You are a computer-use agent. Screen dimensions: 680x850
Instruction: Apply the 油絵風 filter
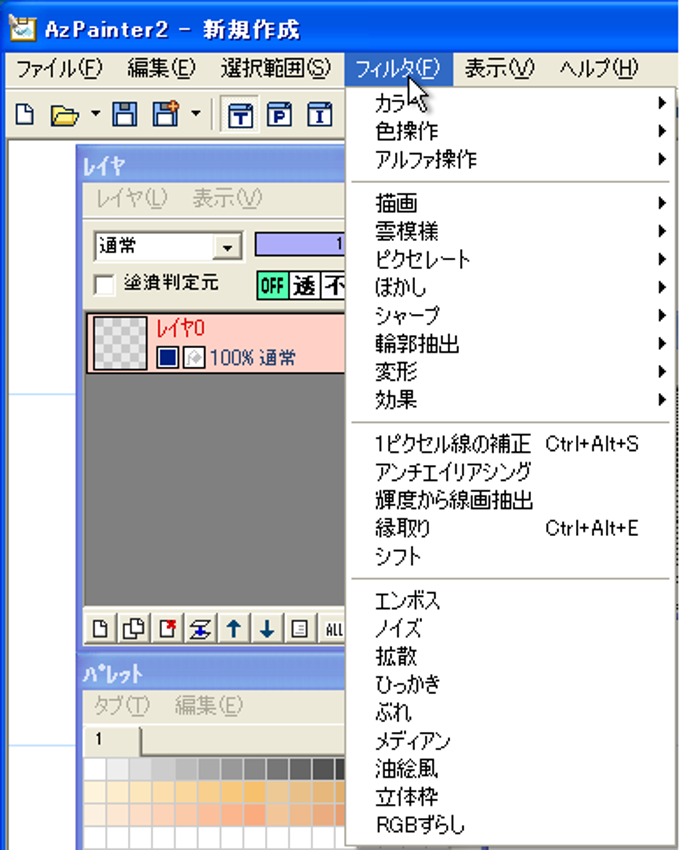tap(510, 770)
